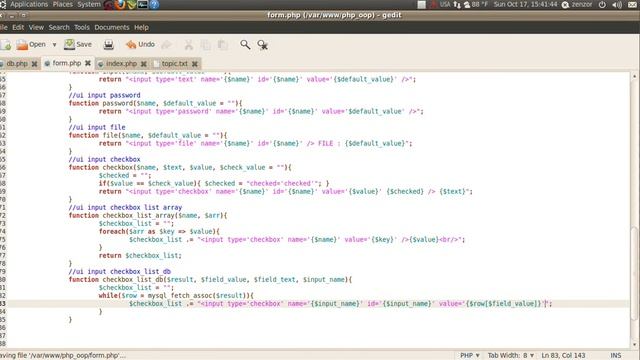The height and width of the screenshot is (360, 640).
Task: Open the View menu
Action: (x=36, y=27)
